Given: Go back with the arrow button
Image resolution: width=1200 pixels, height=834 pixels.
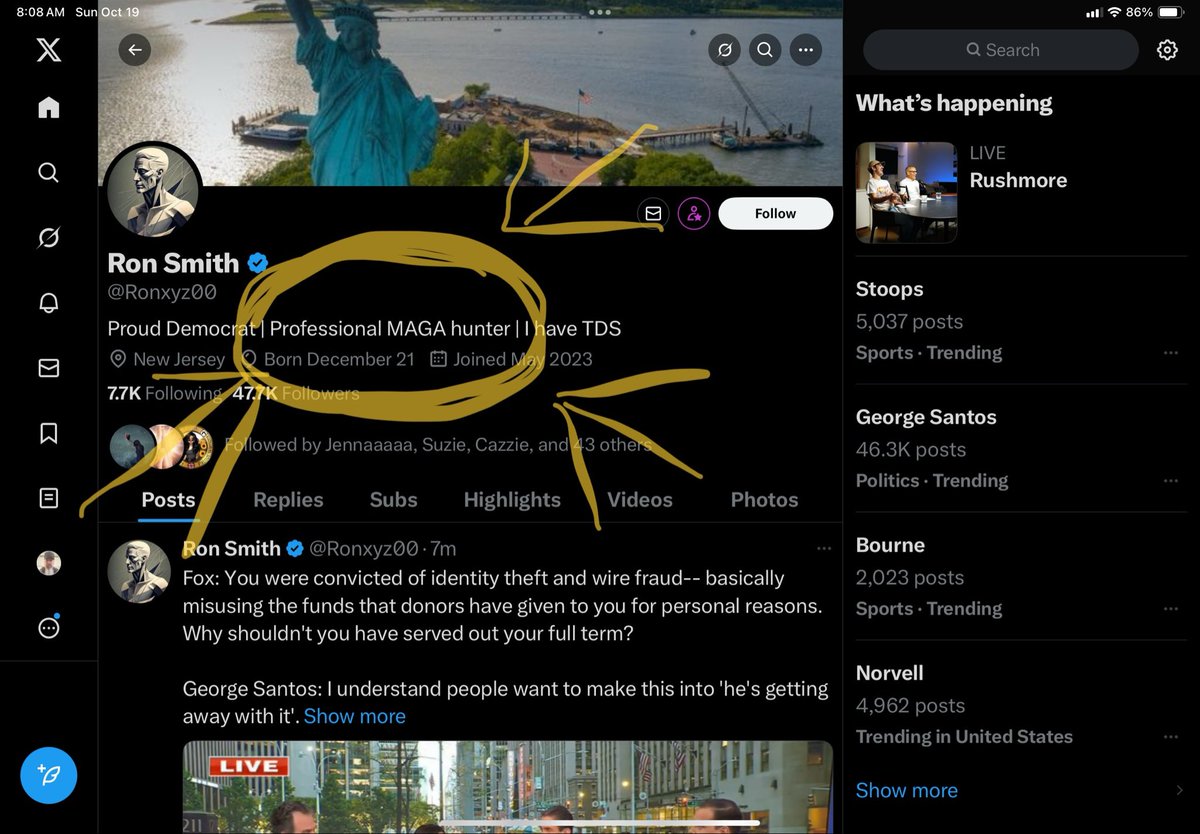Looking at the screenshot, I should coord(134,50).
